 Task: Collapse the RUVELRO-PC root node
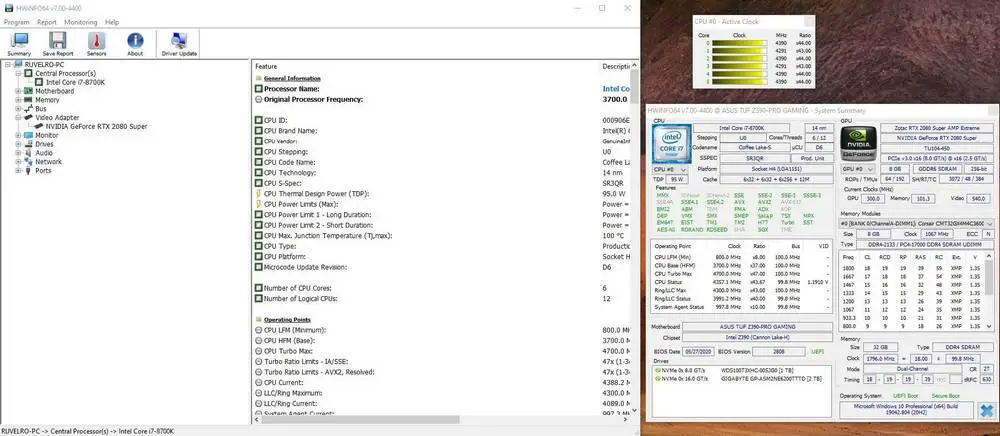click(x=8, y=64)
